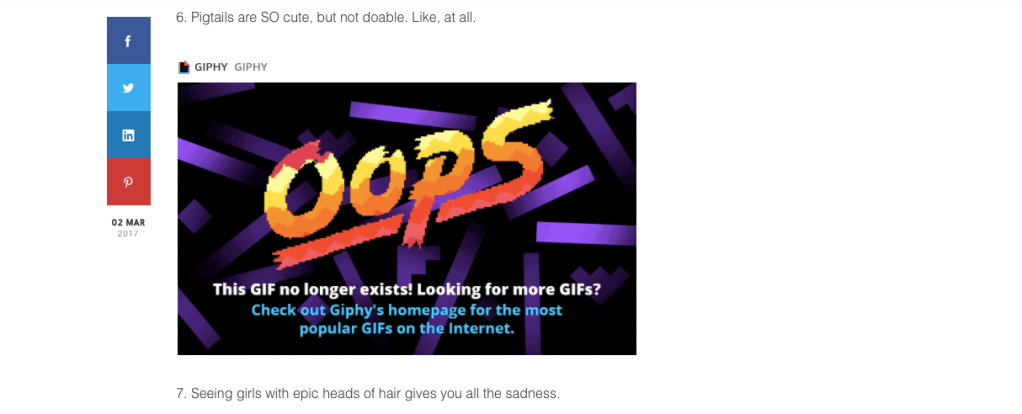
Task: Click the 02 MAR publish date
Action: tap(128, 222)
